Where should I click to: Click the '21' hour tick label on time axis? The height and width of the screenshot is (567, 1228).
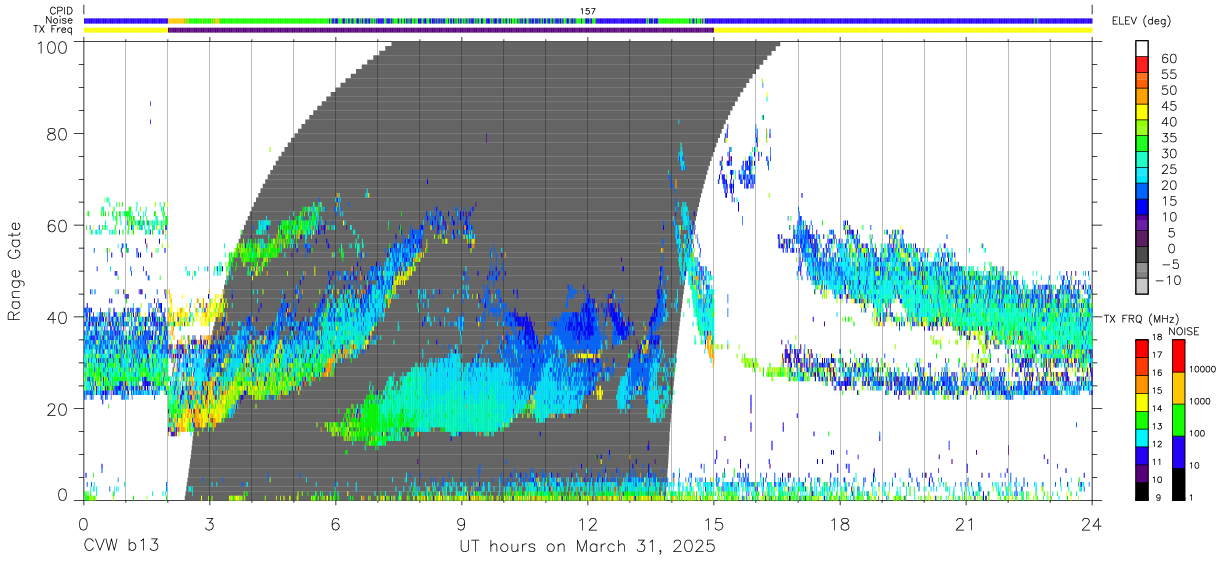coord(965,523)
